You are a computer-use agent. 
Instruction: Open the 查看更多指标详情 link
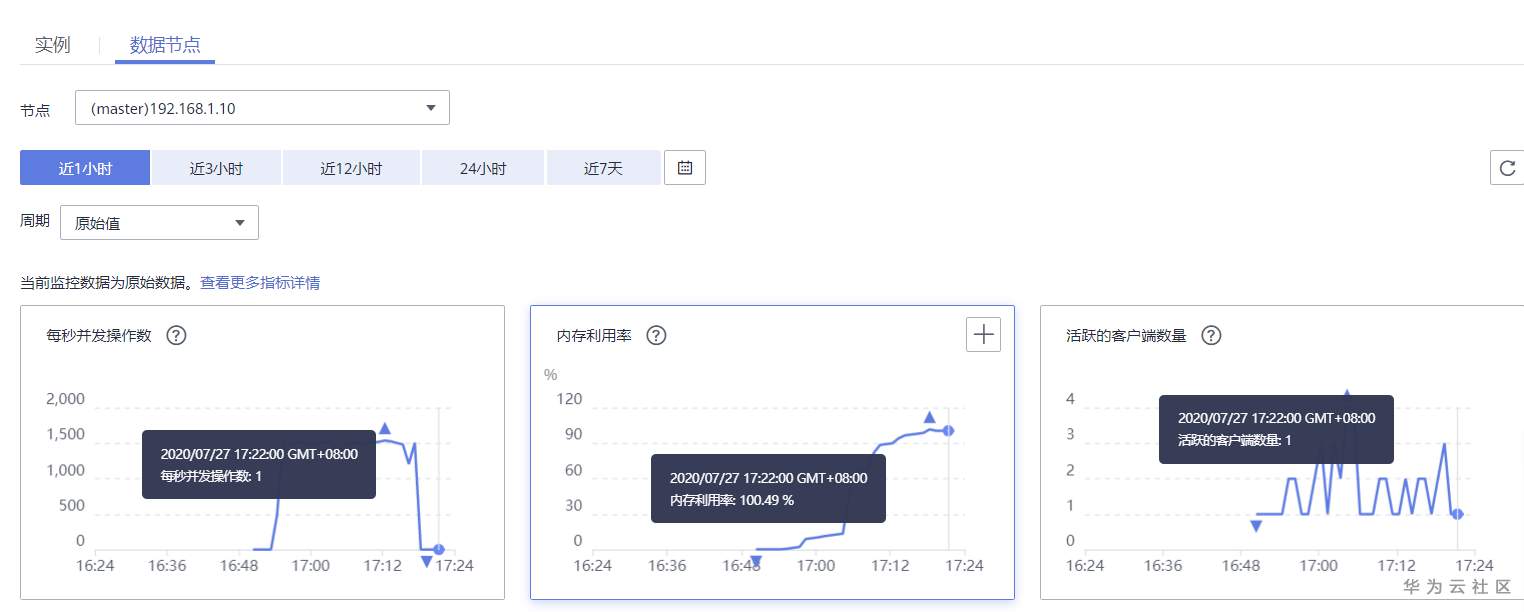260,283
